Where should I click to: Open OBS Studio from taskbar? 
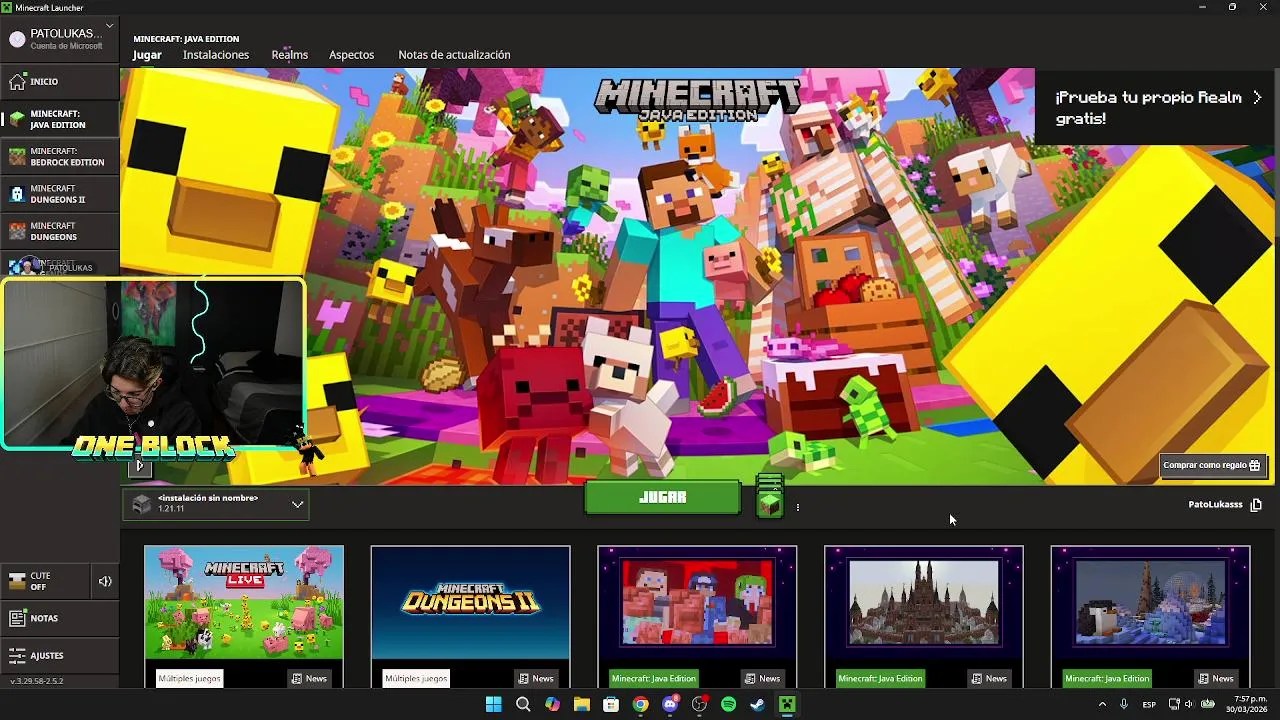click(699, 705)
